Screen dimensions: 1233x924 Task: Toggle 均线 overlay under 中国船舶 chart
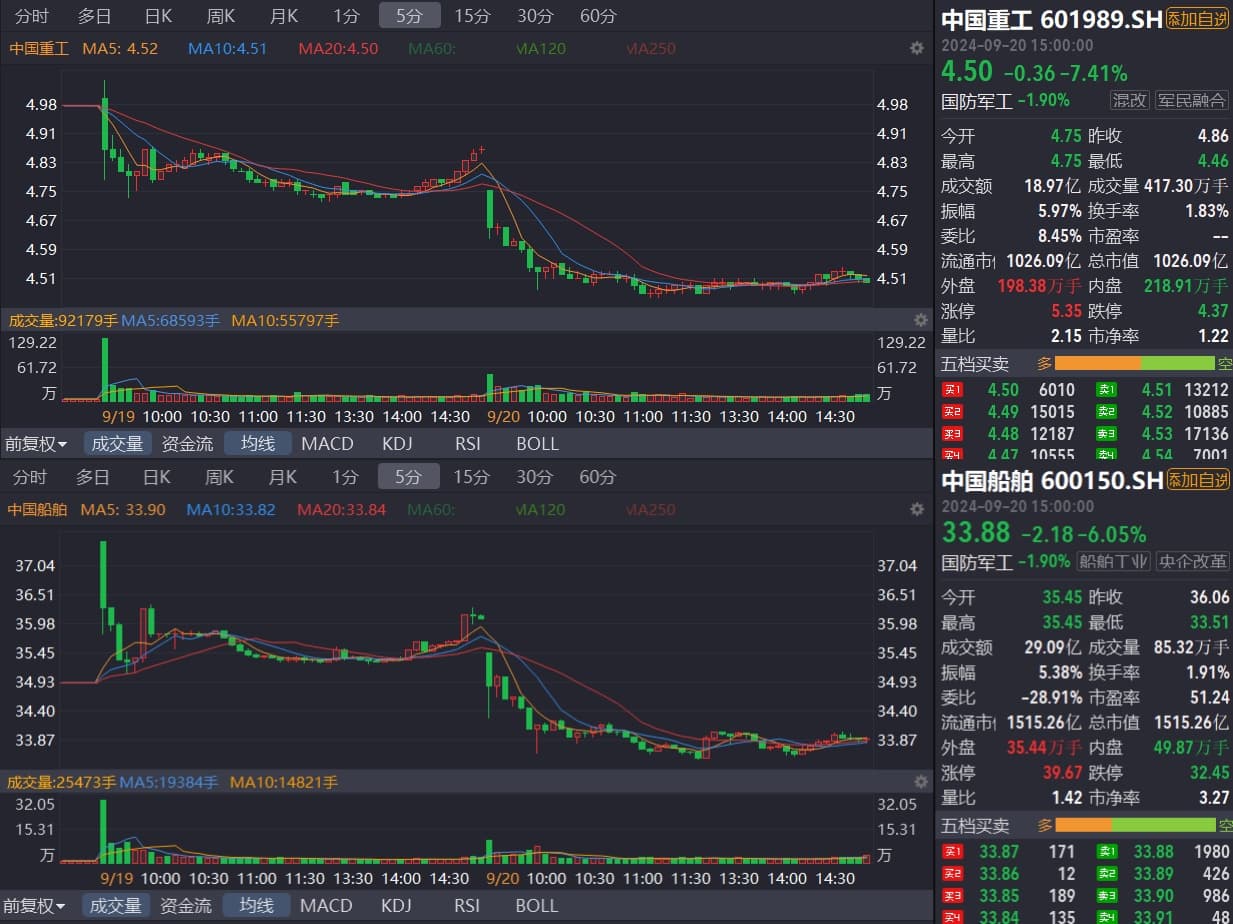256,905
